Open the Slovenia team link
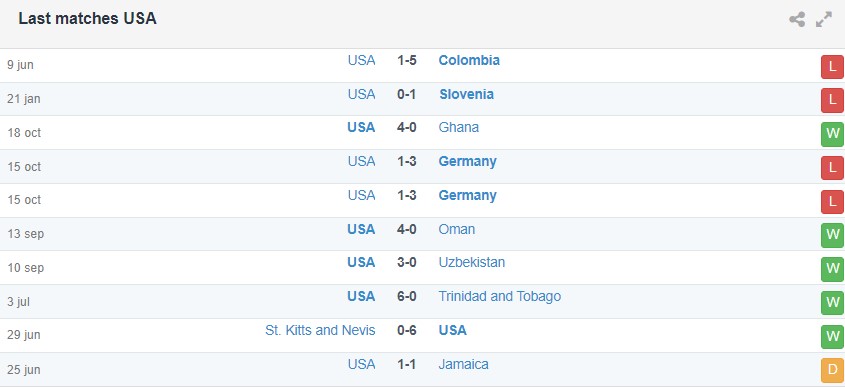845x387 pixels. [x=466, y=94]
